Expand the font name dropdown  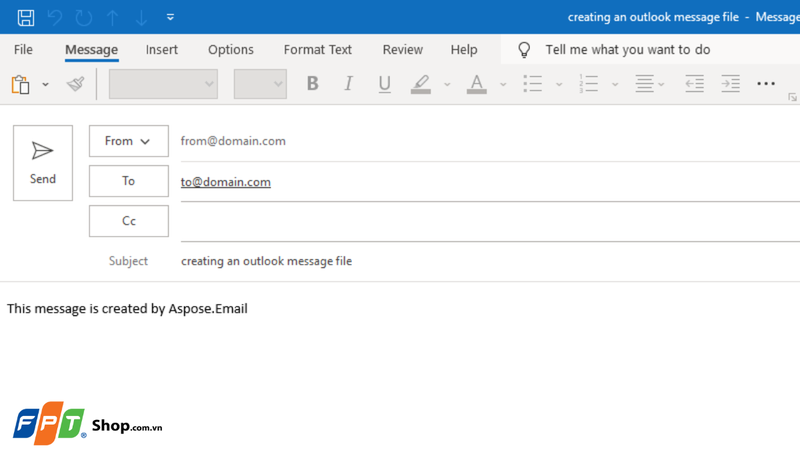click(x=209, y=84)
